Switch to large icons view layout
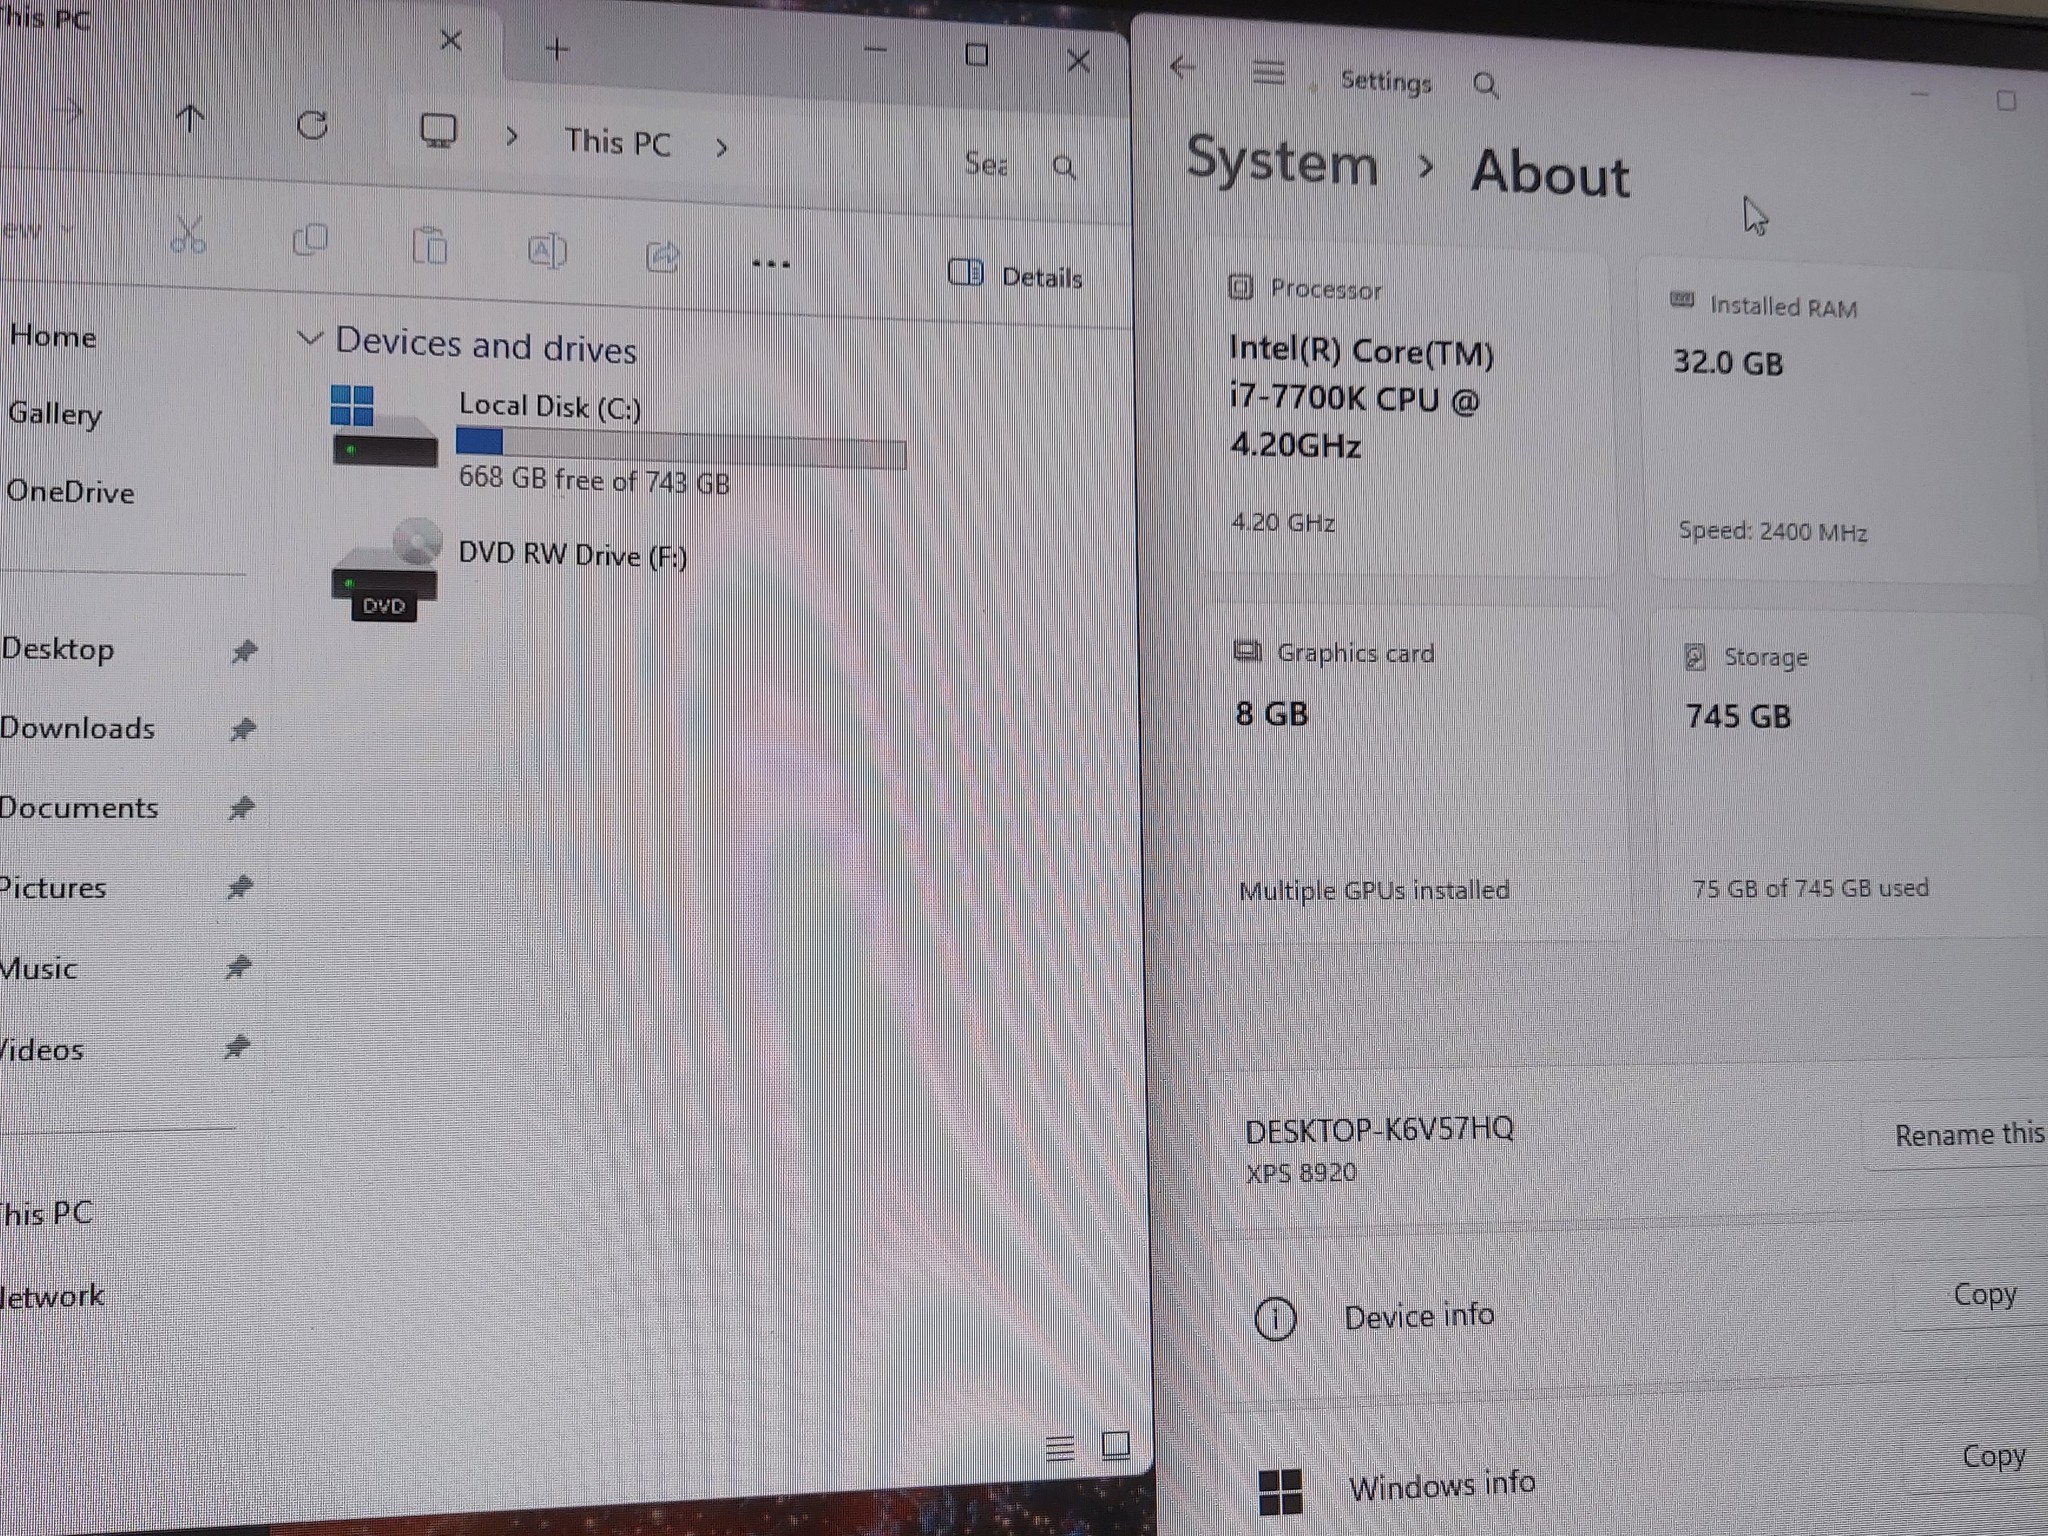The height and width of the screenshot is (1536, 2048). (1116, 1445)
